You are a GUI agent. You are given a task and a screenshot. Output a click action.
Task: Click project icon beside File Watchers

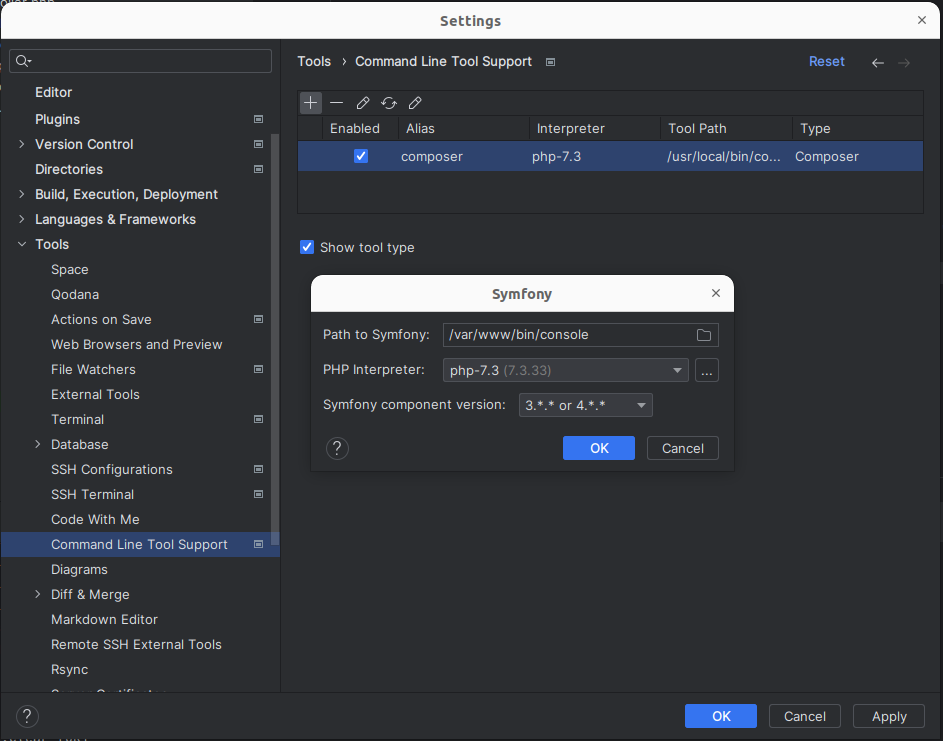pyautogui.click(x=259, y=369)
